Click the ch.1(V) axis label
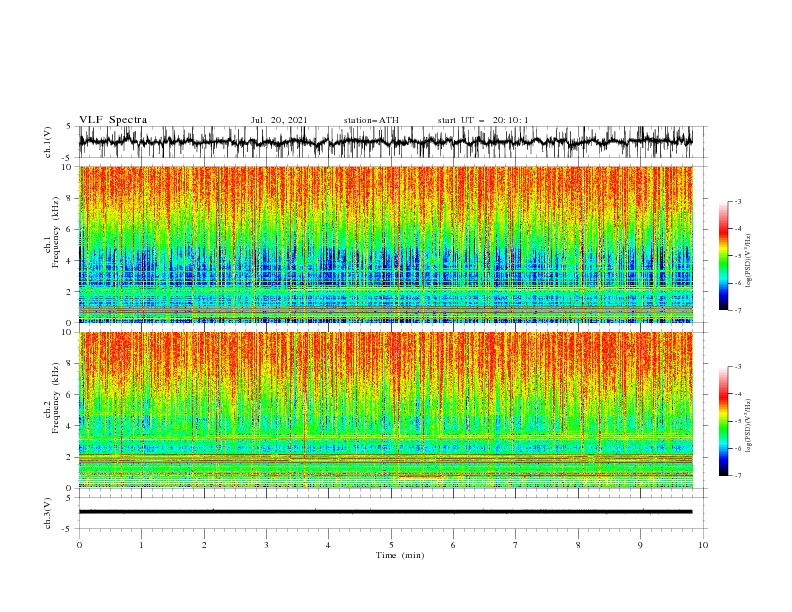The width and height of the screenshot is (792, 612). click(x=48, y=142)
